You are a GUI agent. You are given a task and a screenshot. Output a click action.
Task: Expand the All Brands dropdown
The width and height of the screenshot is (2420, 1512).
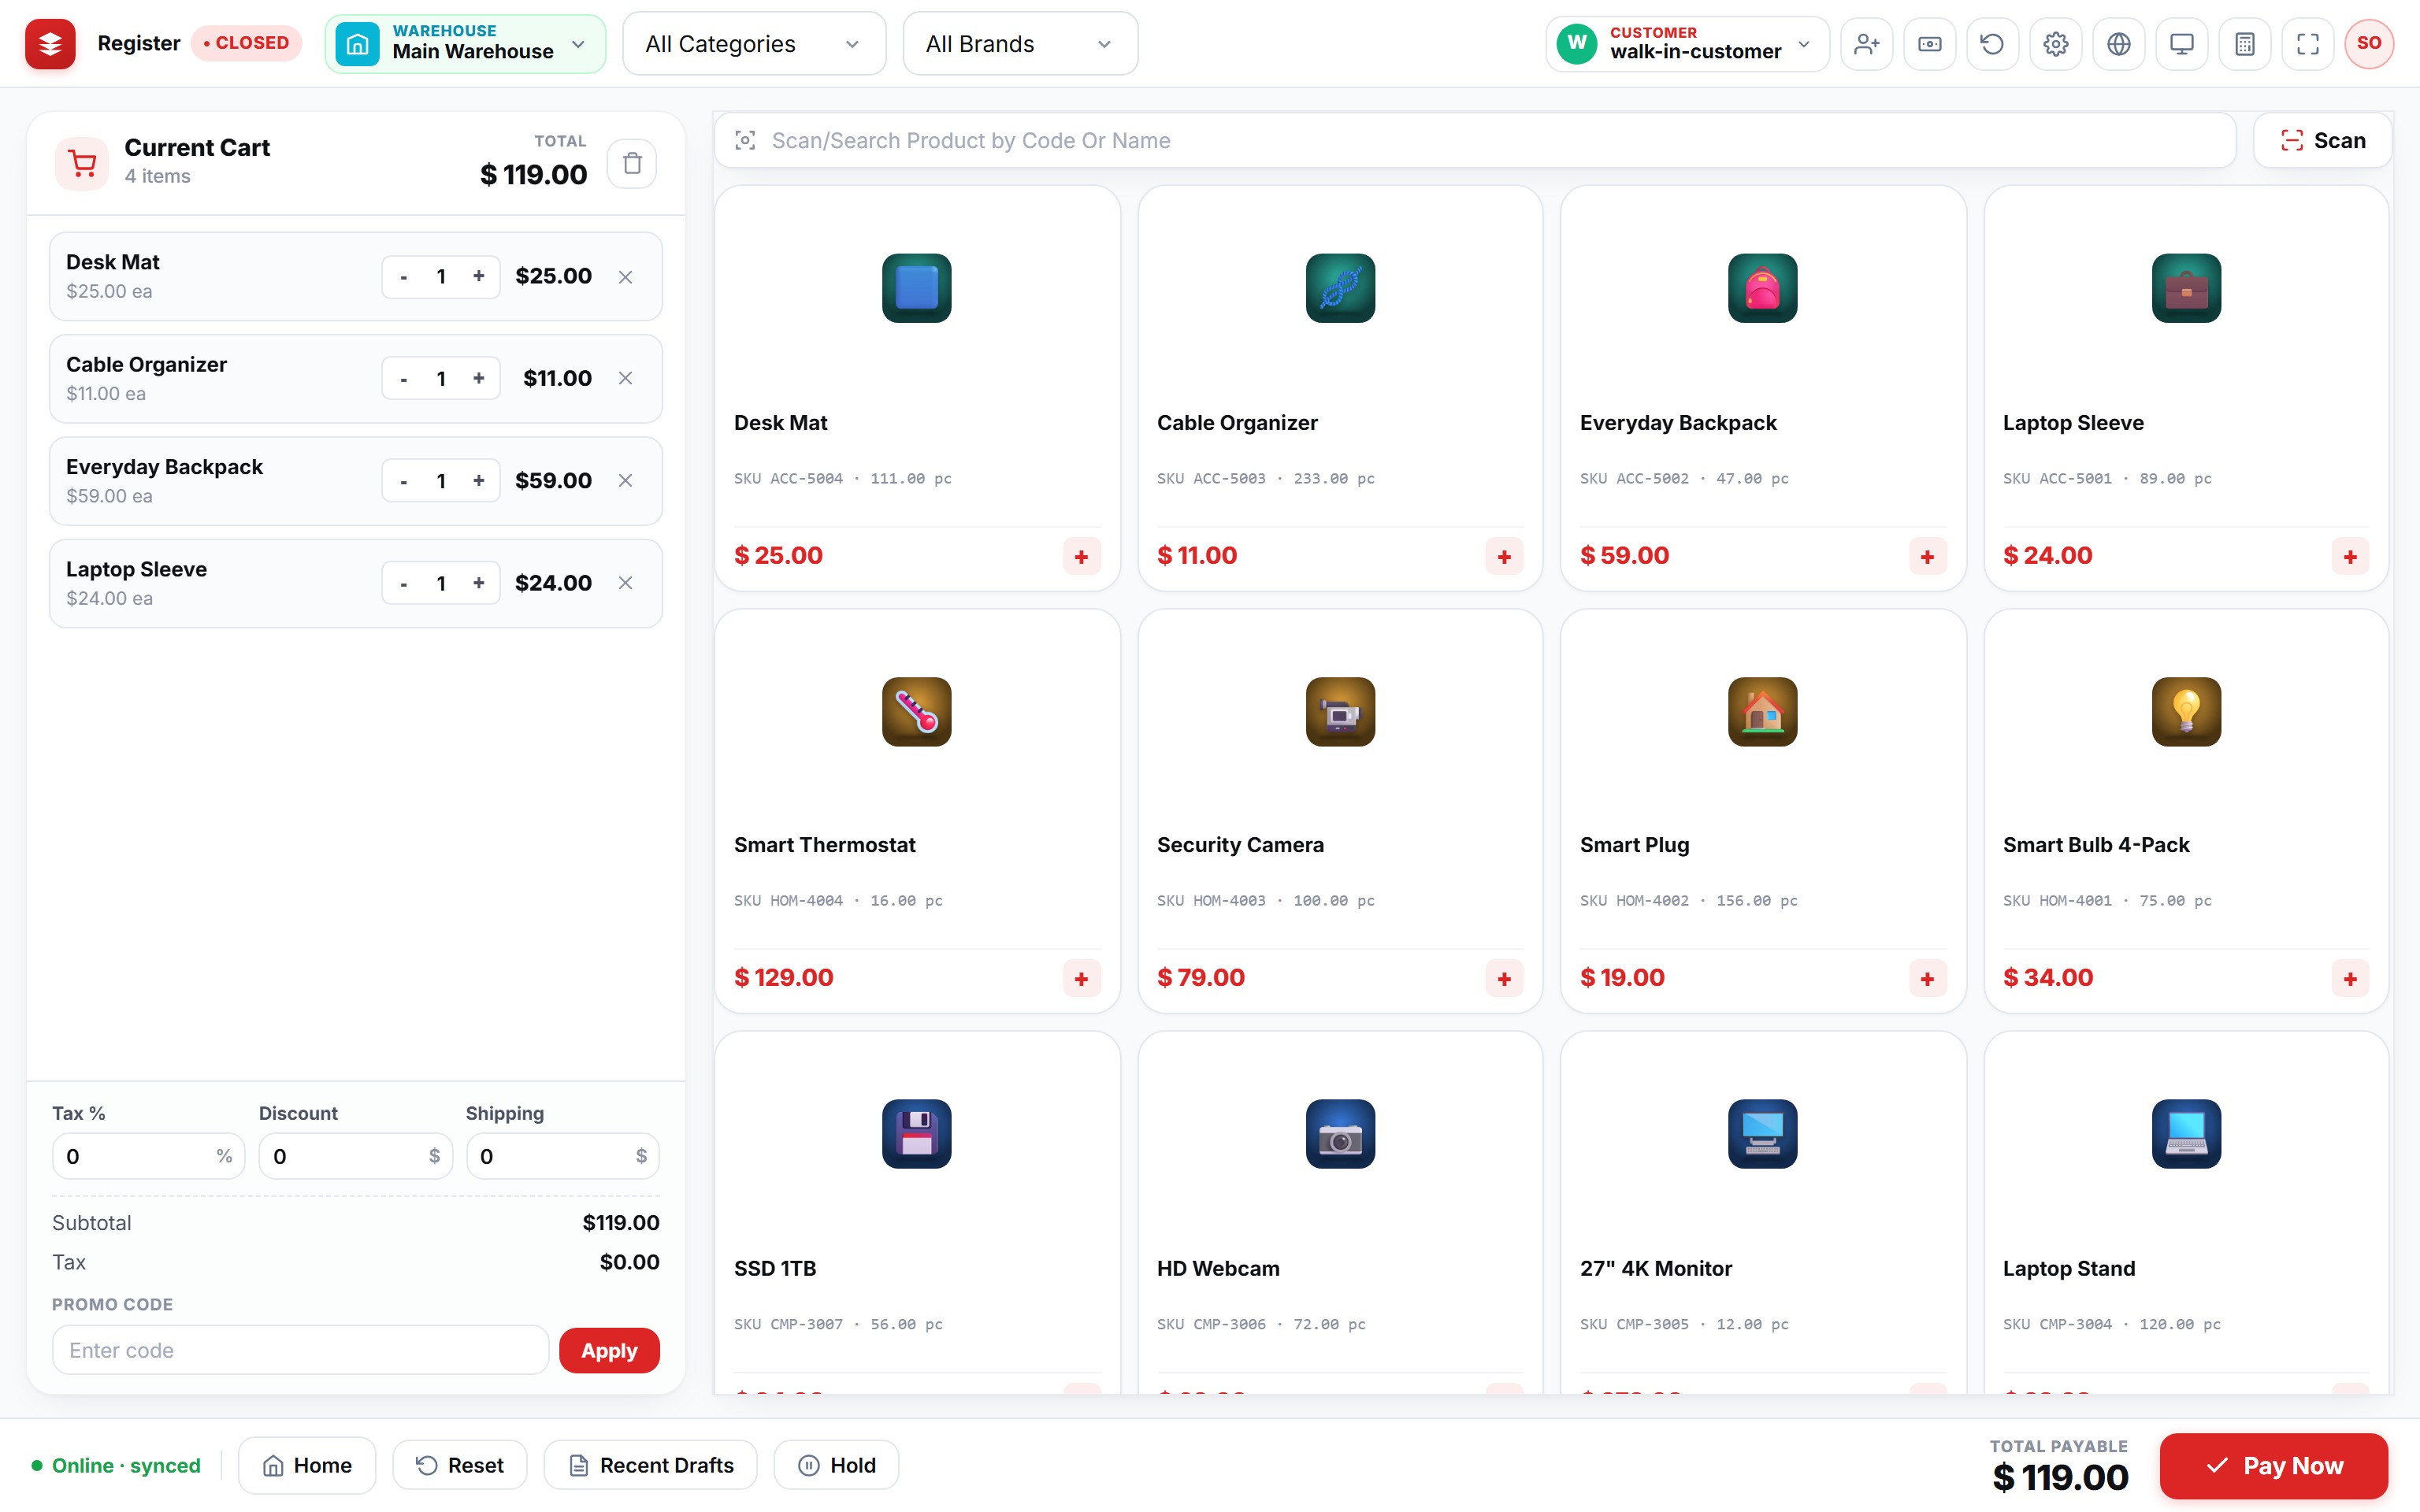click(x=1020, y=44)
